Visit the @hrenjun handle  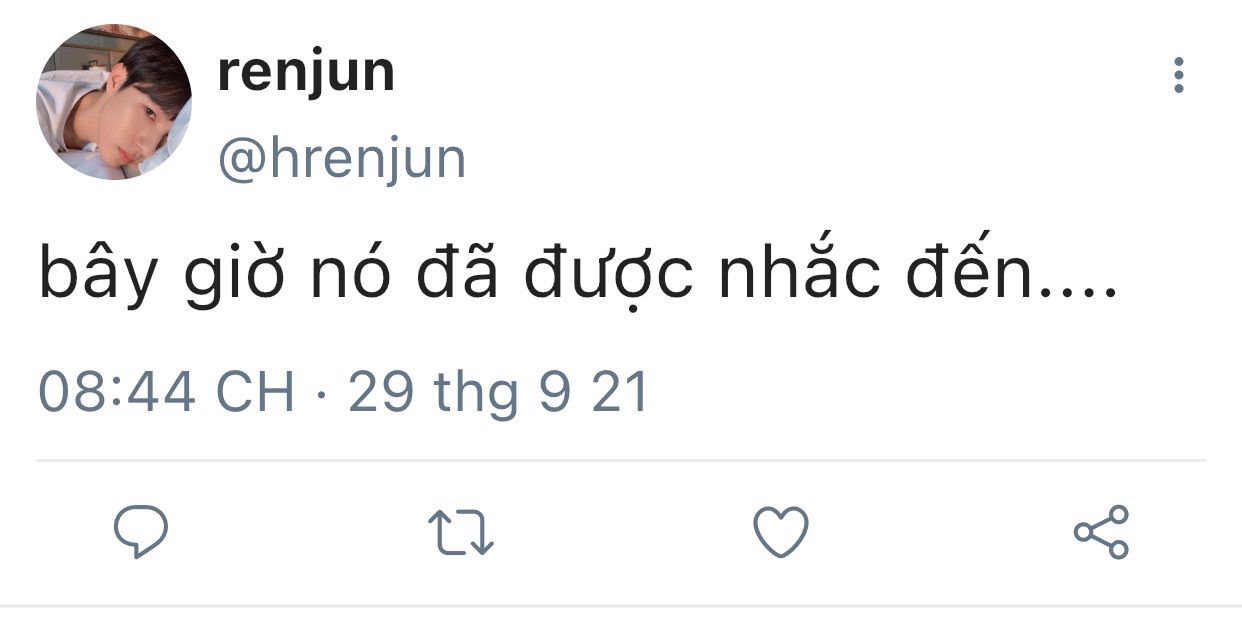[342, 159]
